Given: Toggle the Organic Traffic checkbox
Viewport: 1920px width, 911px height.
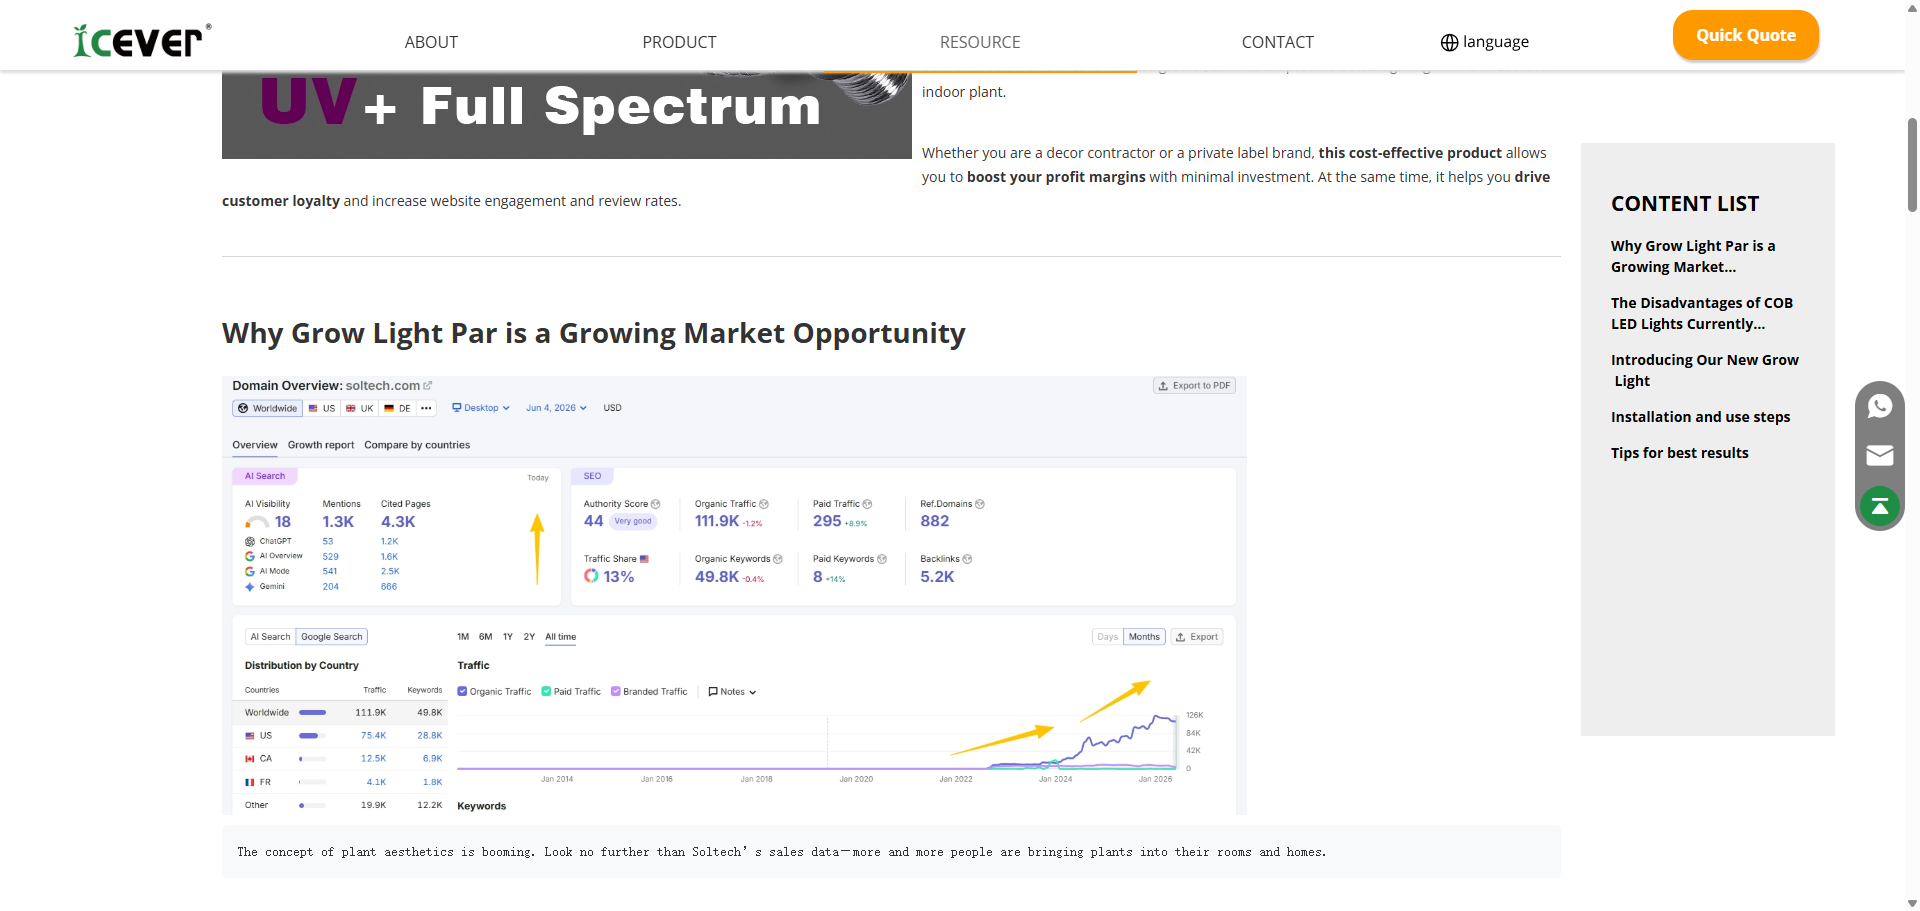Looking at the screenshot, I should coord(462,691).
